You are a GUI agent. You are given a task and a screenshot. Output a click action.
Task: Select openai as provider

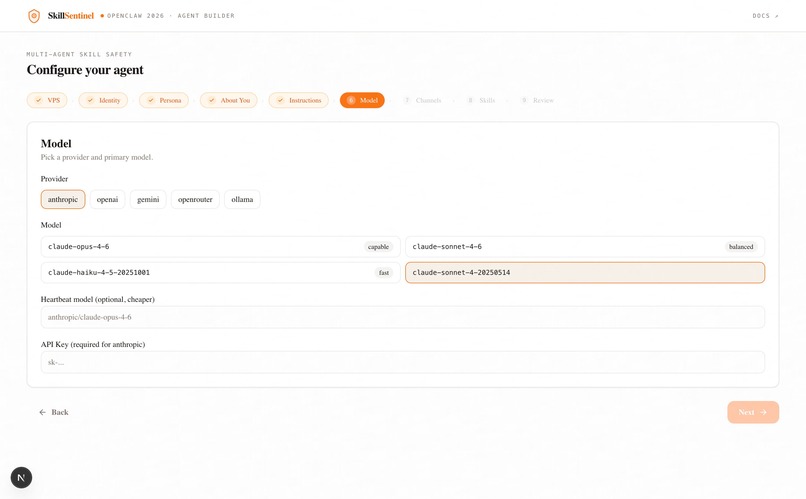(107, 199)
